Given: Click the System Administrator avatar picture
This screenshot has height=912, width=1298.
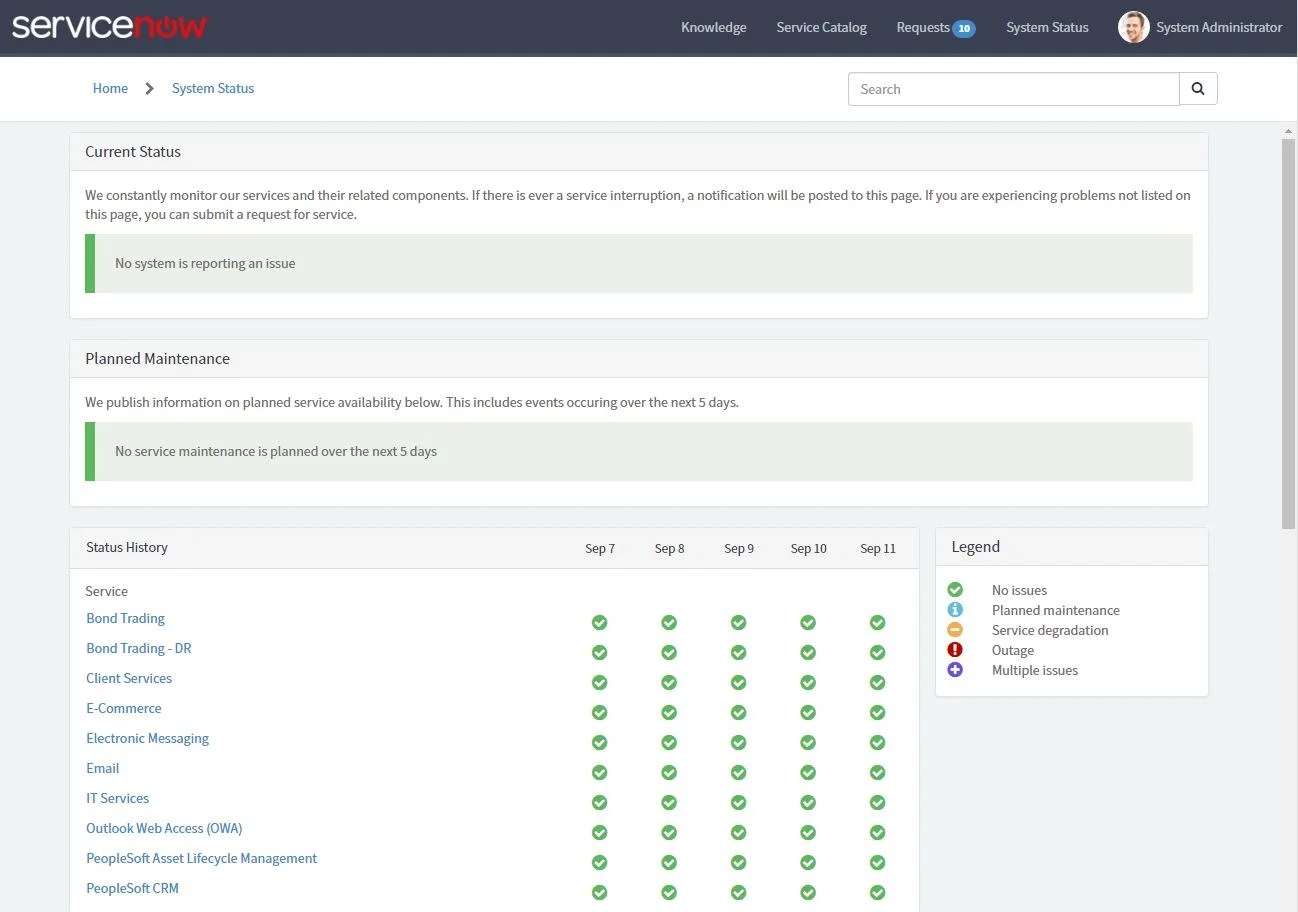Looking at the screenshot, I should coord(1133,27).
